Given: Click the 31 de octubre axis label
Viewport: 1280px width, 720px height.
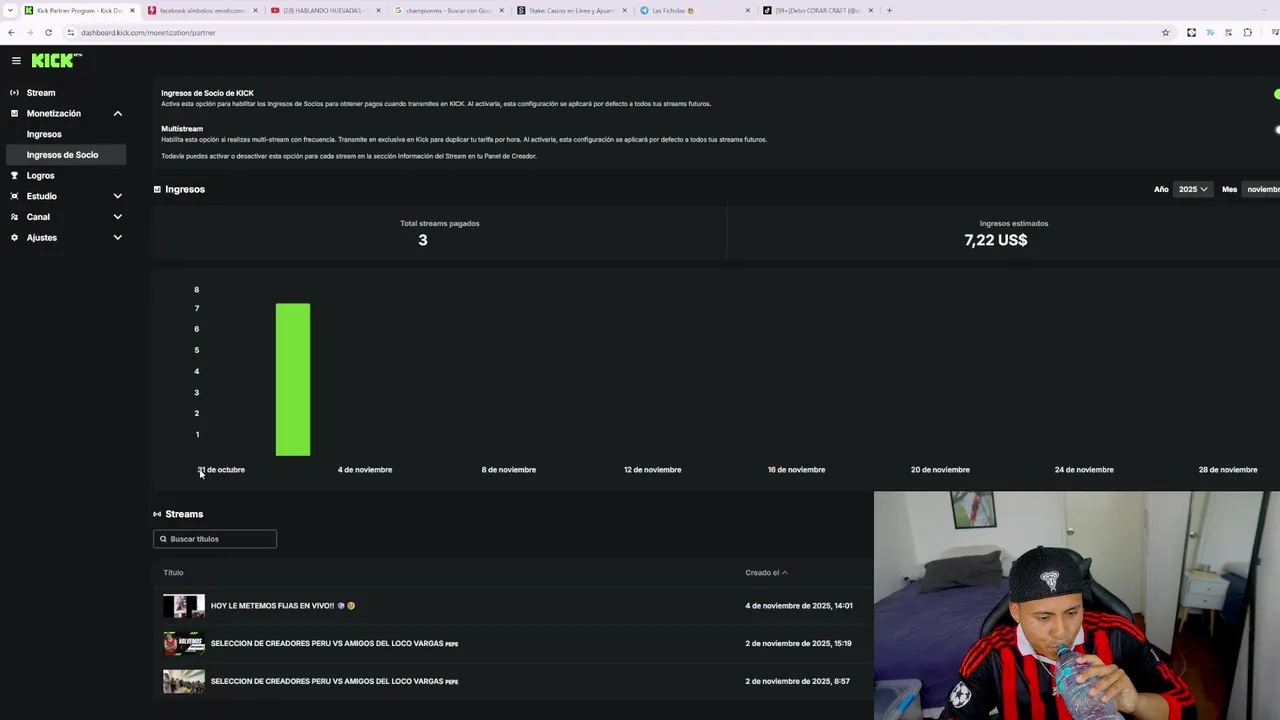Looking at the screenshot, I should coord(221,470).
